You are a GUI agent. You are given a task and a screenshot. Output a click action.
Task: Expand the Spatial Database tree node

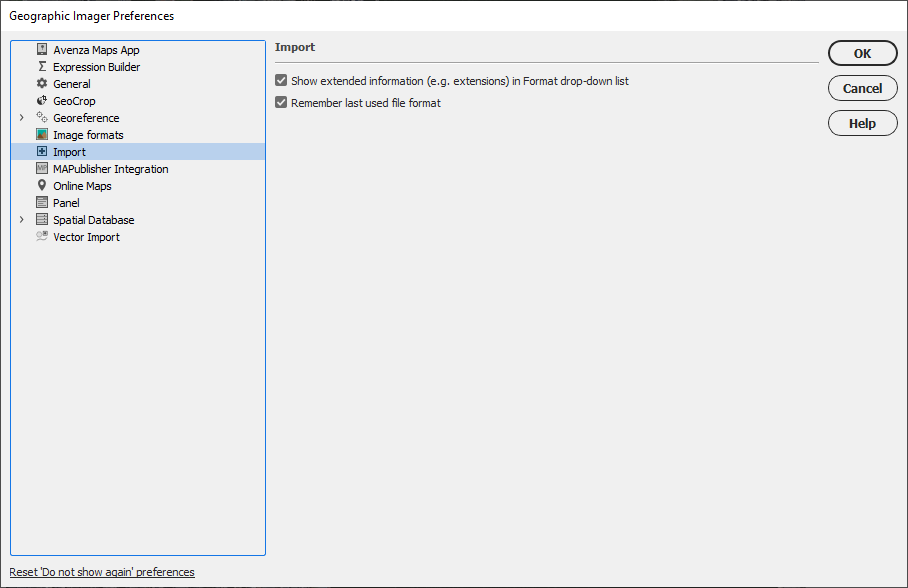coord(21,220)
